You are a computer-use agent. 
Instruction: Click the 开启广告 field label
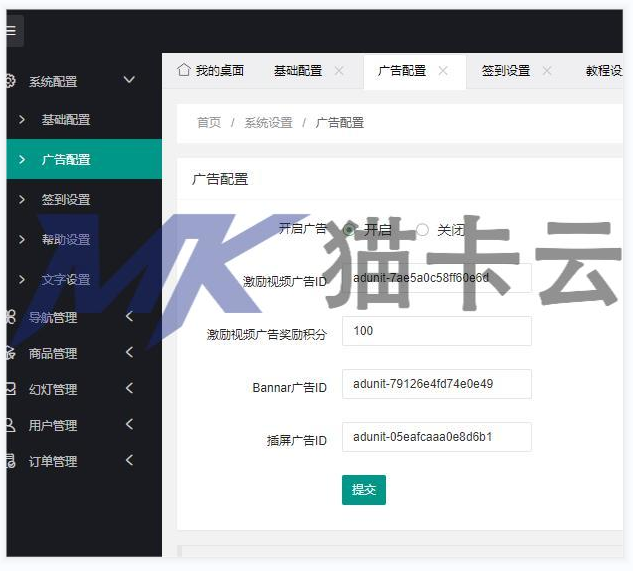pyautogui.click(x=303, y=229)
